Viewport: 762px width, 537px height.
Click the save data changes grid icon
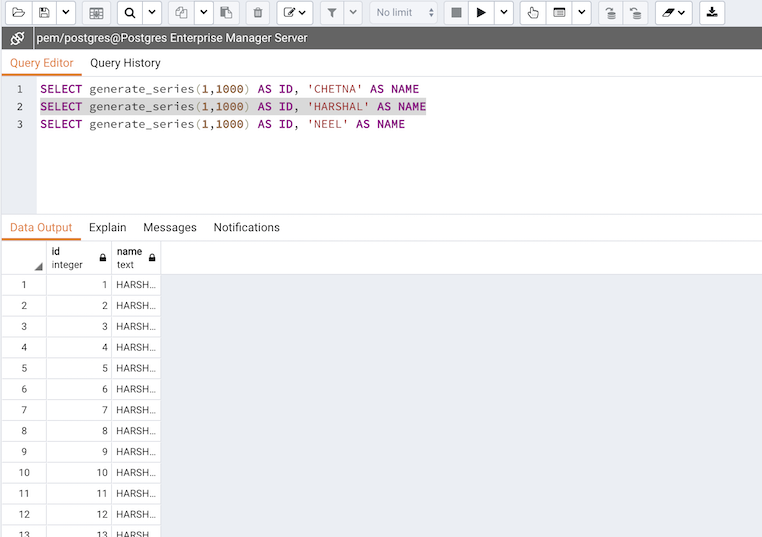coord(96,13)
